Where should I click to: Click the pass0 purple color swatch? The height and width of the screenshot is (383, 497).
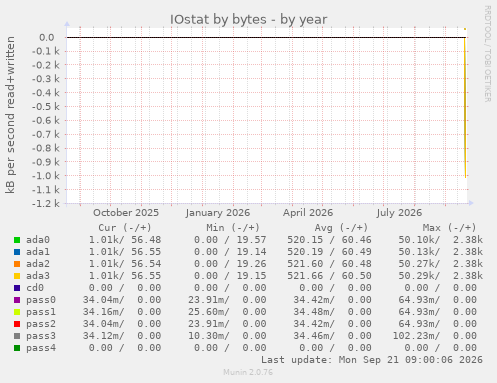click(17, 300)
